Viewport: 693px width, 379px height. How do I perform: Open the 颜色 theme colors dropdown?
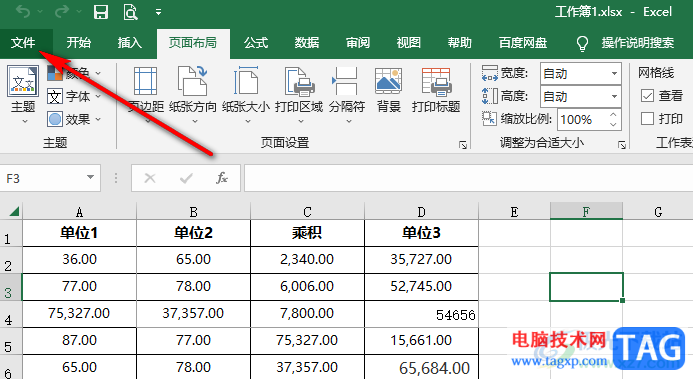[74, 73]
